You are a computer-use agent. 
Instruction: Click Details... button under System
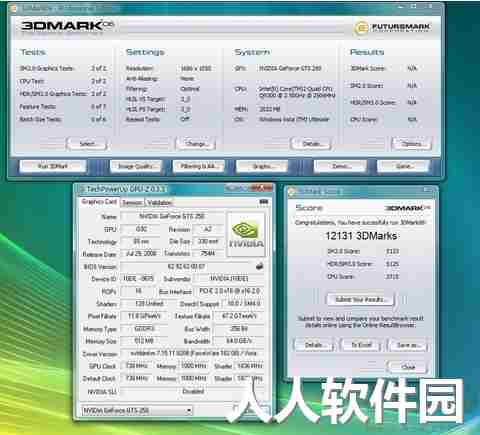pyautogui.click(x=311, y=144)
